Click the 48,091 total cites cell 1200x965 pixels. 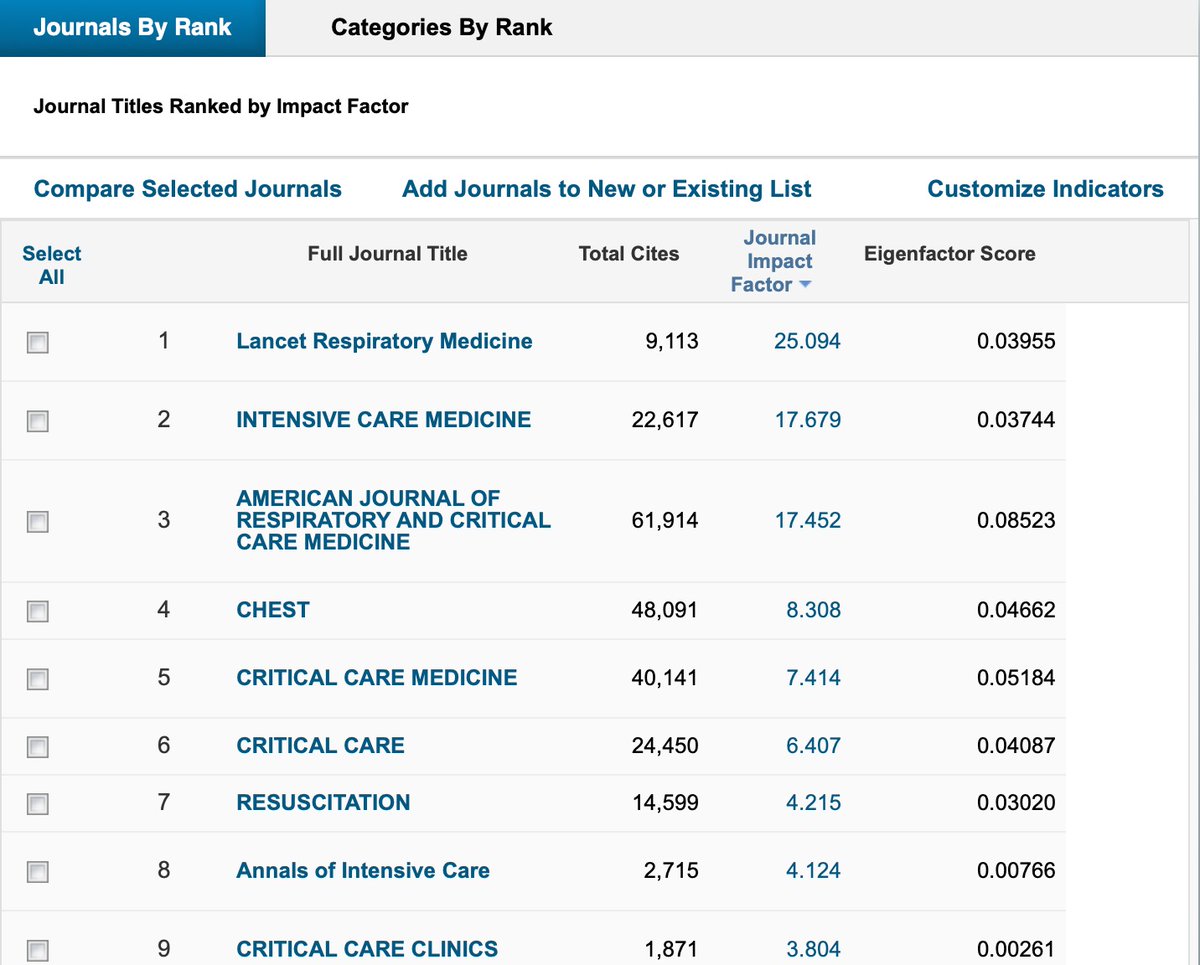pyautogui.click(x=665, y=610)
